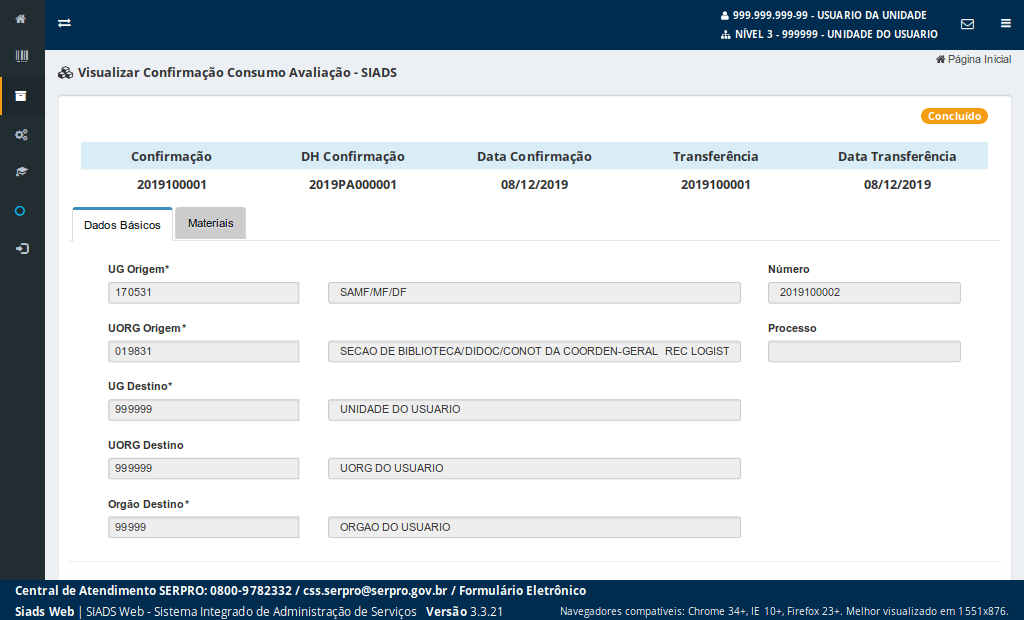The height and width of the screenshot is (620, 1024).
Task: Click the user profile icon in header
Action: [725, 16]
